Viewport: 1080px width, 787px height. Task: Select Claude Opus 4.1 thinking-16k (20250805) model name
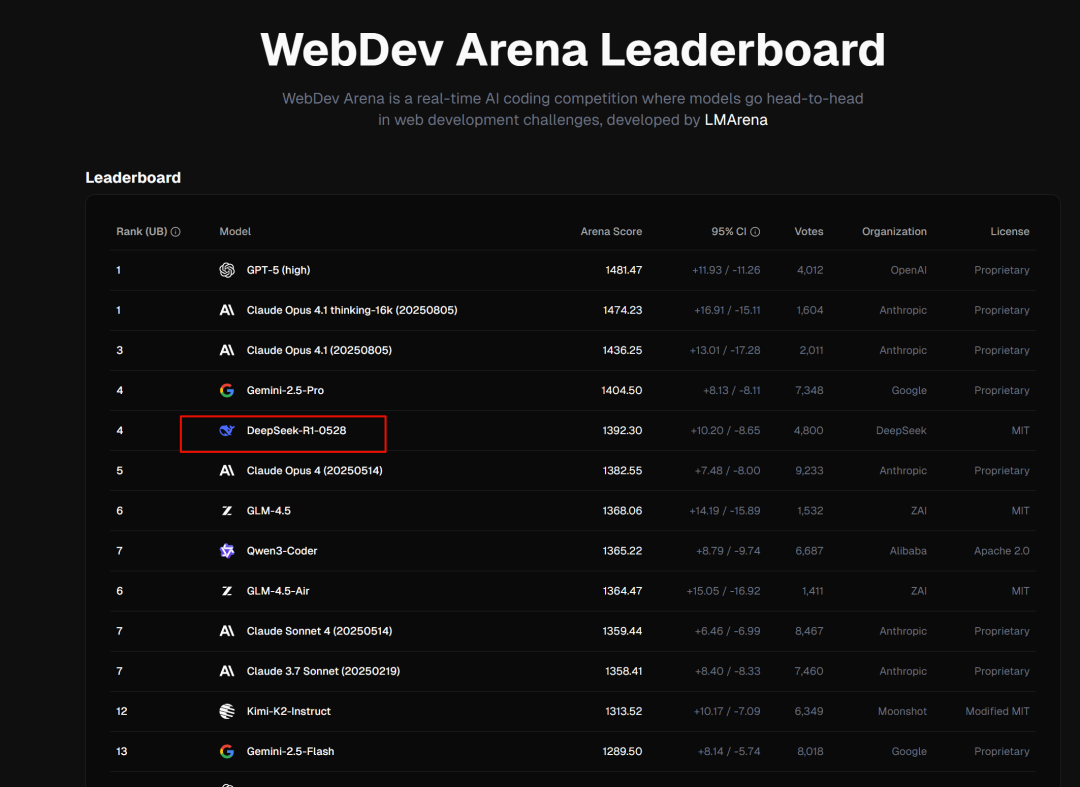[352, 310]
